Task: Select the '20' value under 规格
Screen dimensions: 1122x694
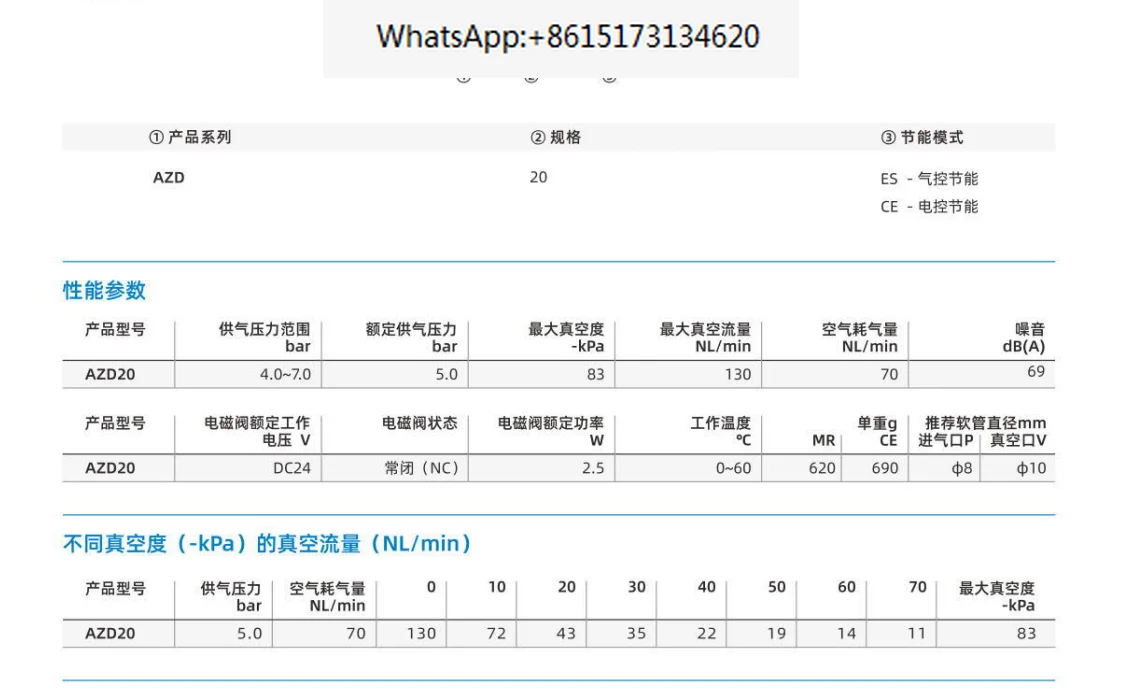Action: point(538,177)
